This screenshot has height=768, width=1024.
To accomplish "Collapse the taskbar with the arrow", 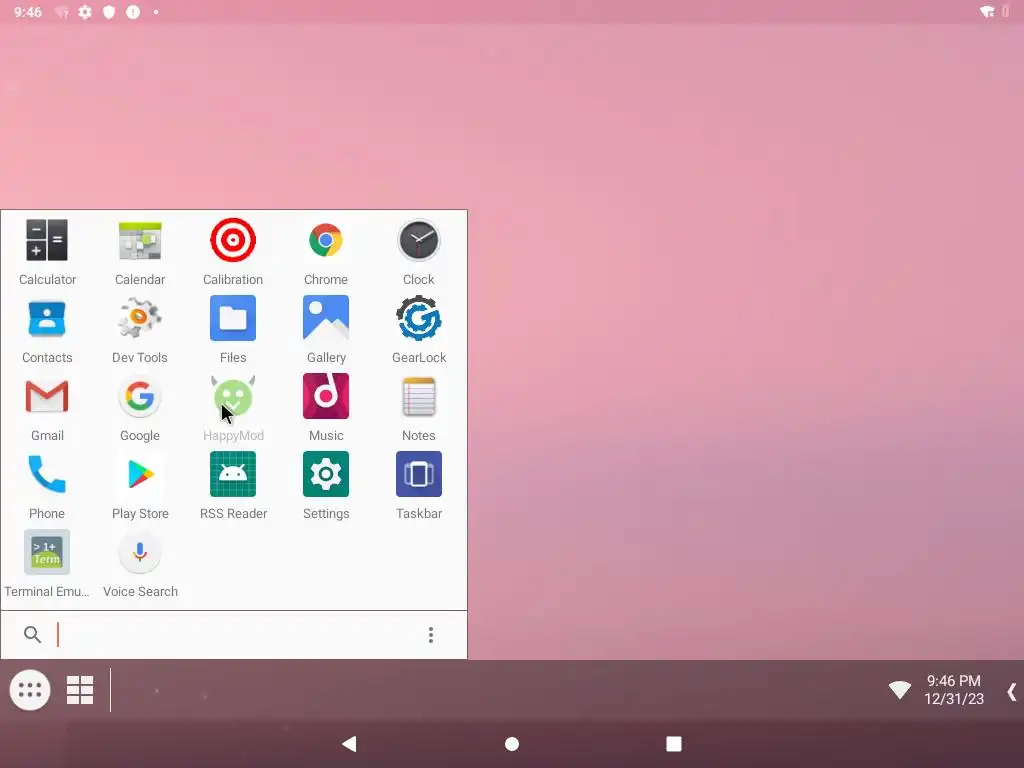I will coord(1012,692).
